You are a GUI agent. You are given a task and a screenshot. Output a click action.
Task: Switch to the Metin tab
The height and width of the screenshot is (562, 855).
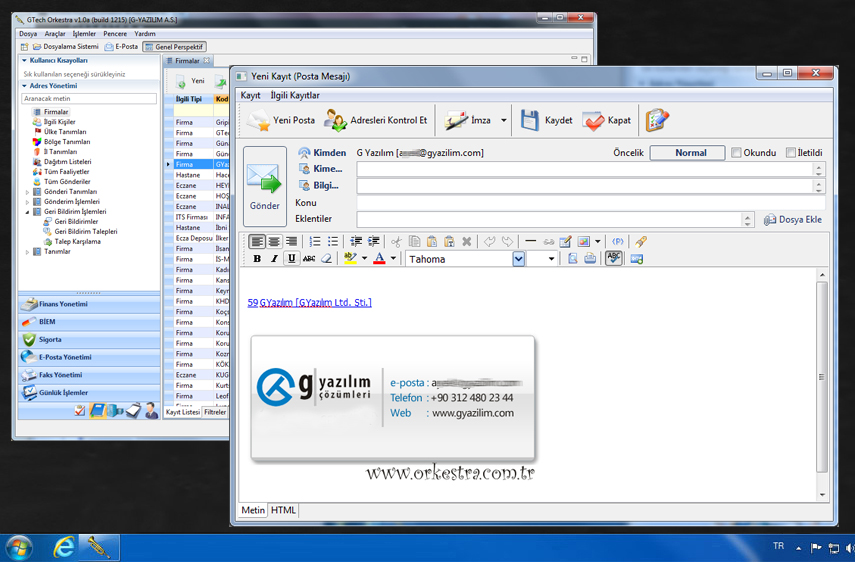(253, 510)
